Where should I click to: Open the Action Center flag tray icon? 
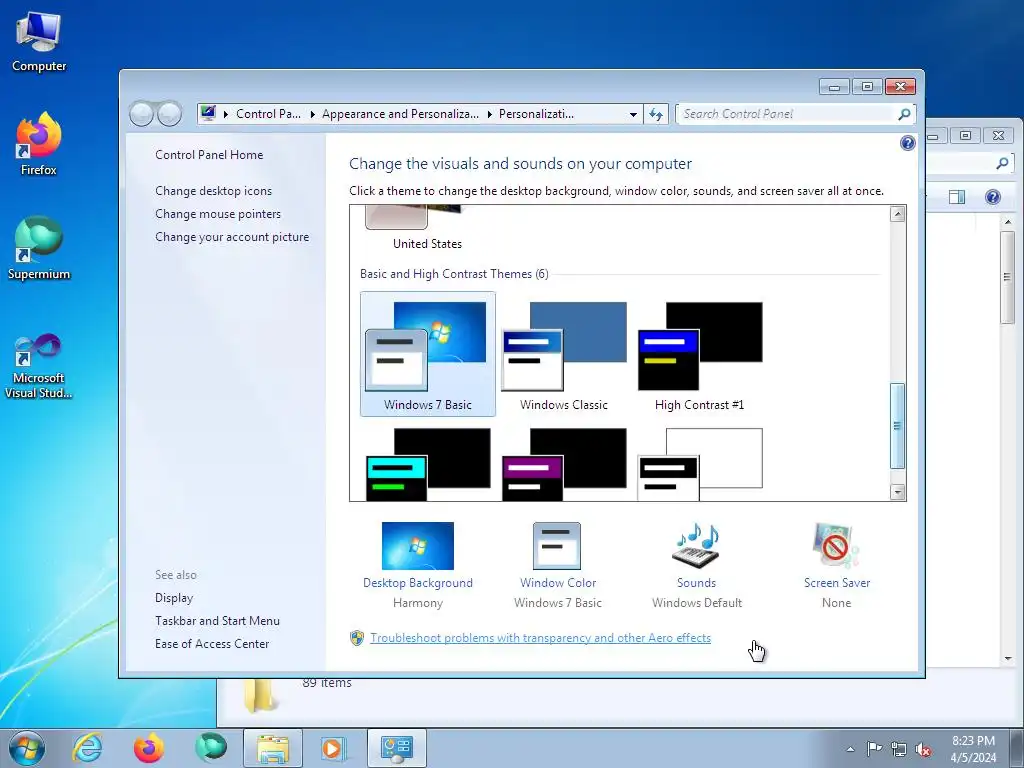874,748
